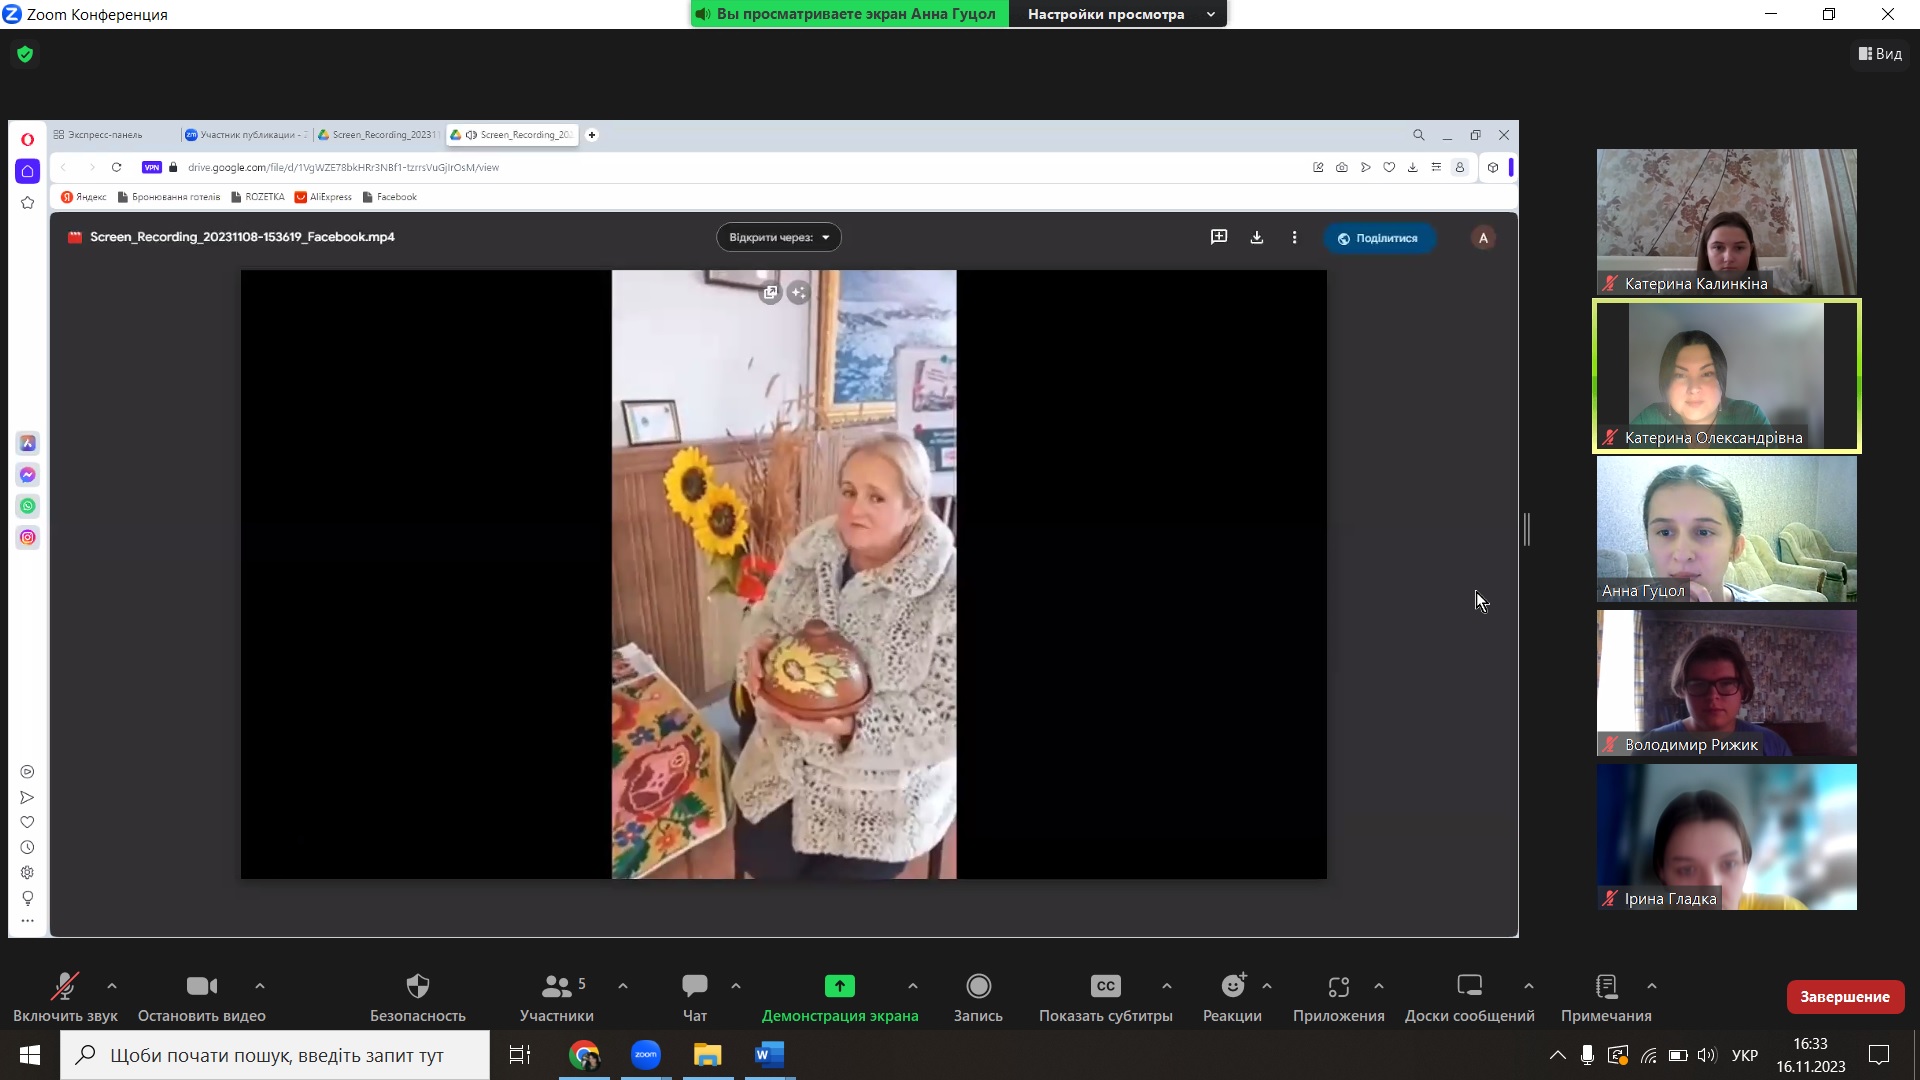Open the Примечания notes icon

[x=1606, y=987]
